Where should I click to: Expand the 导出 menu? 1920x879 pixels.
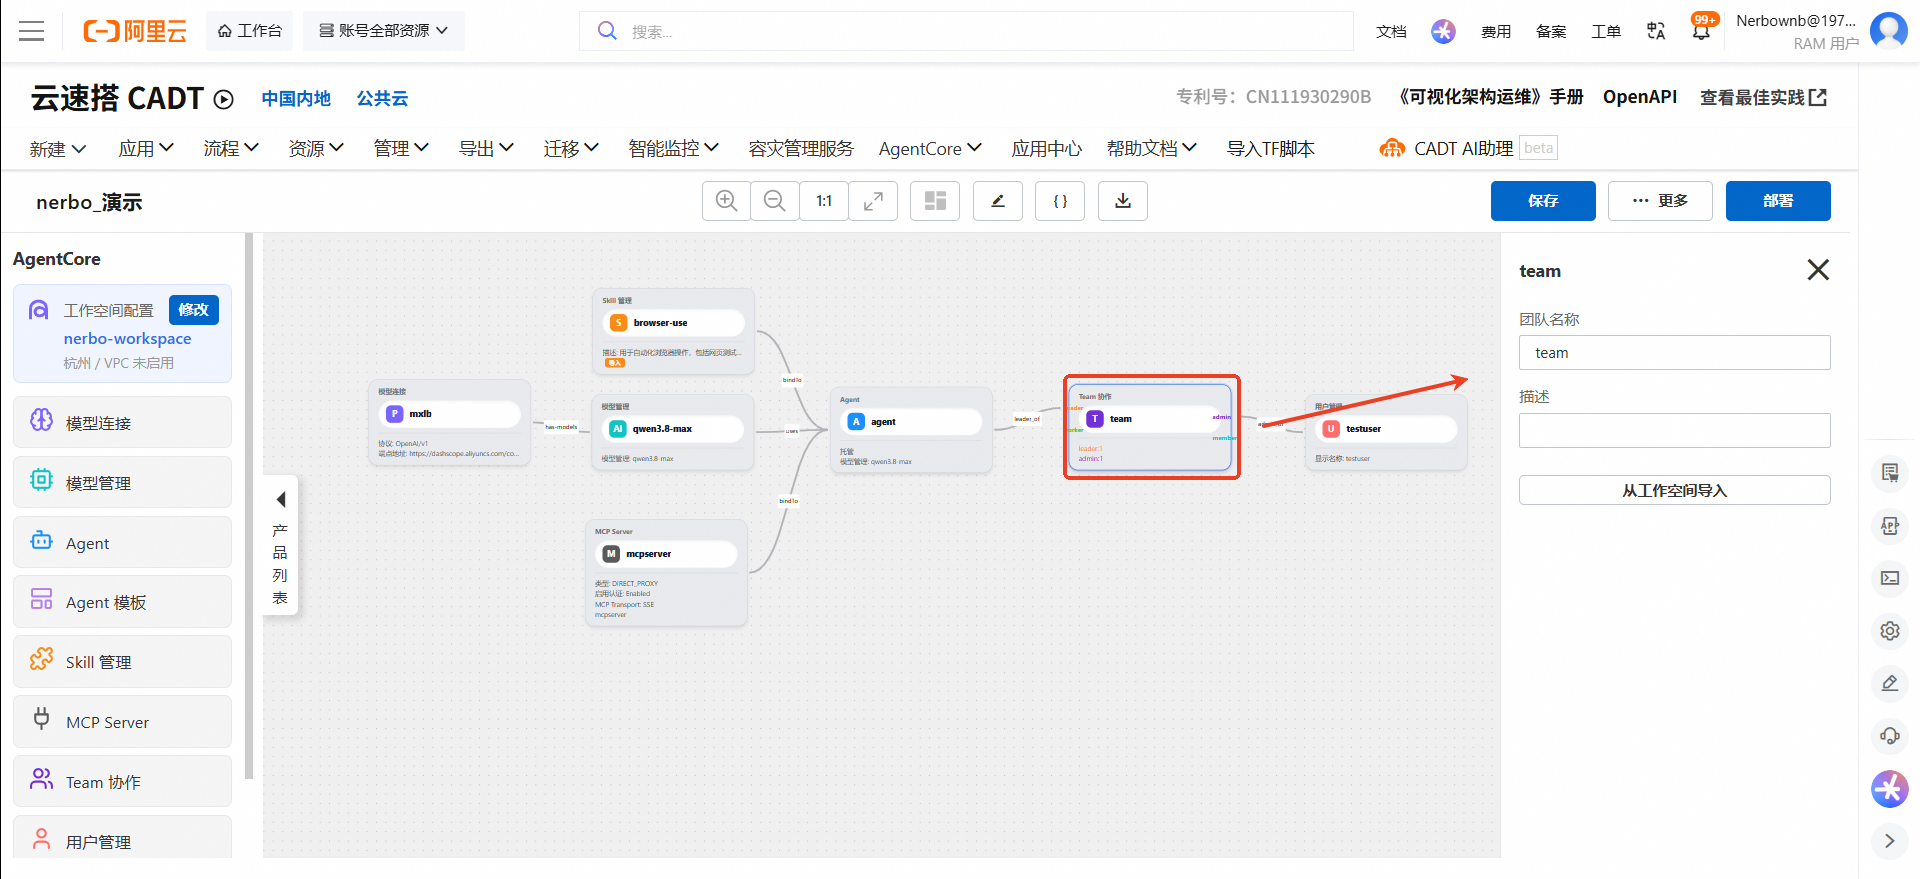[x=486, y=149]
